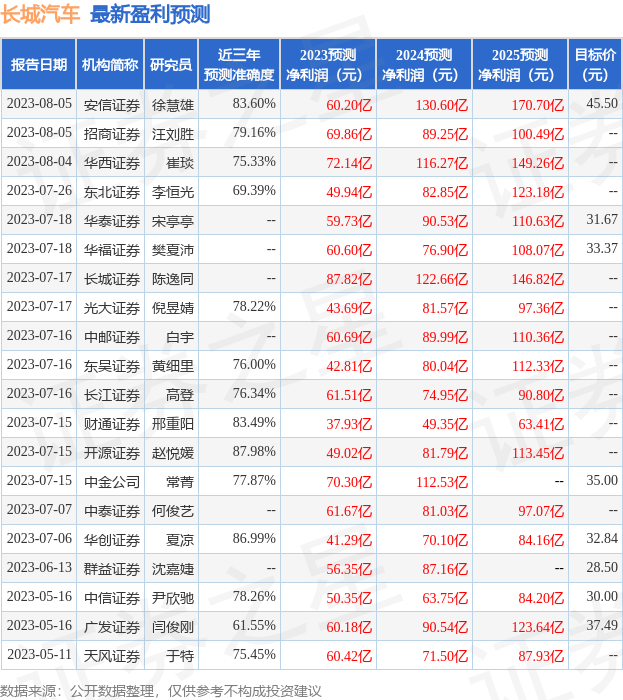This screenshot has height=700, width=623.
Task: Select the 群益证券 institution cell
Action: coord(112,569)
